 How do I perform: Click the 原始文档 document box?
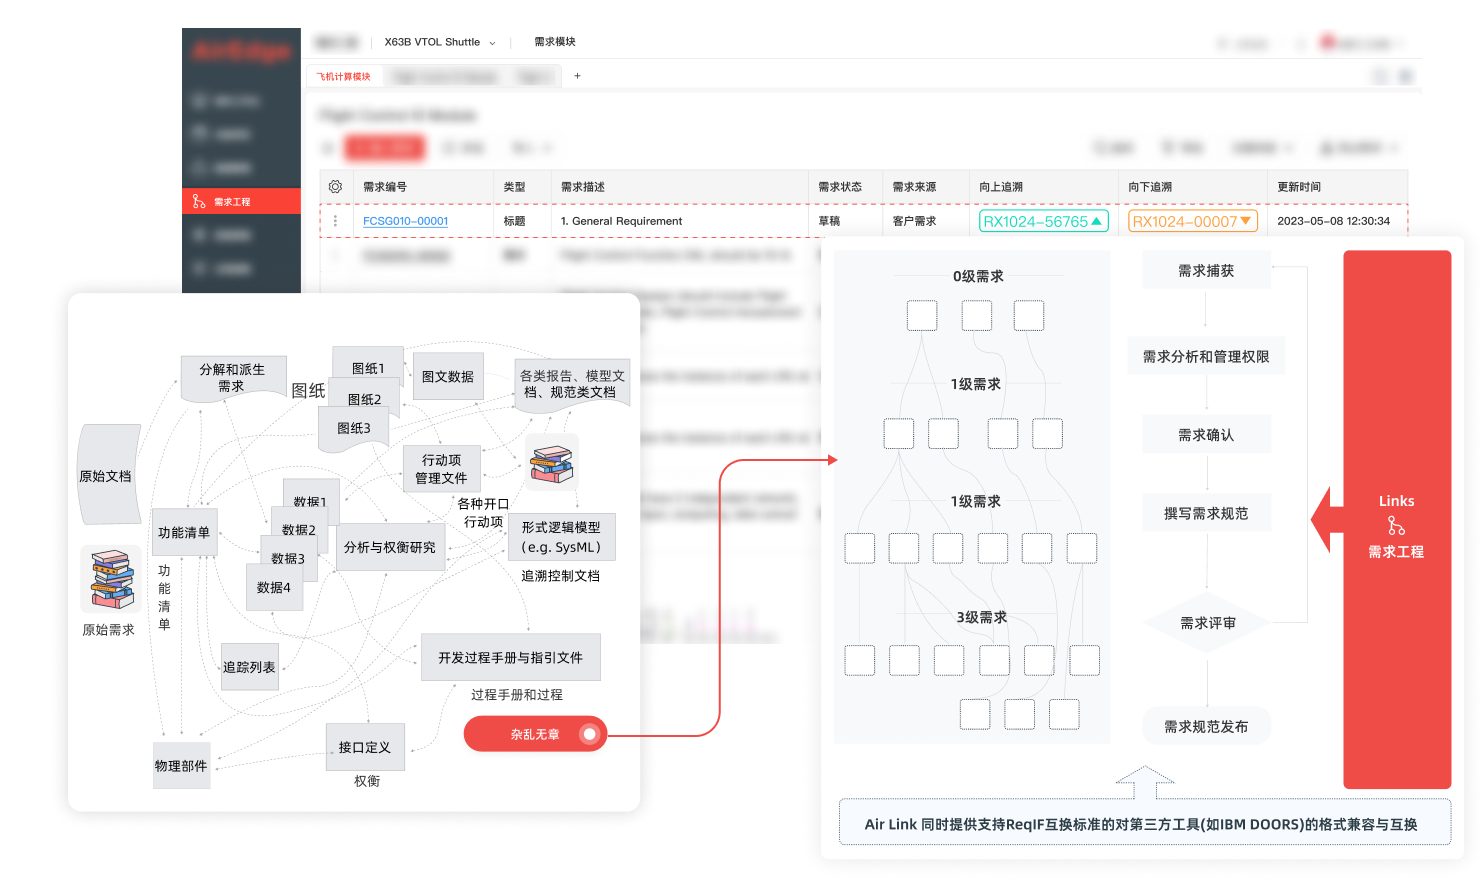(x=108, y=476)
